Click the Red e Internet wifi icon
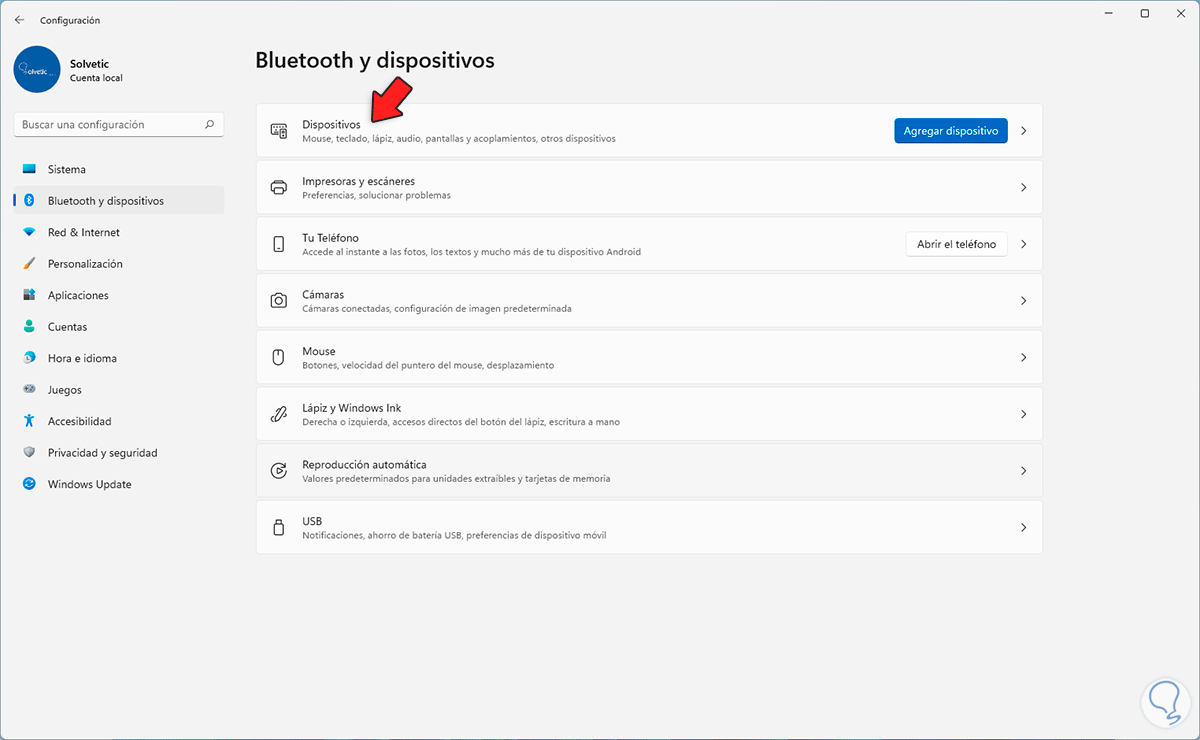The width and height of the screenshot is (1200, 740). [x=29, y=233]
